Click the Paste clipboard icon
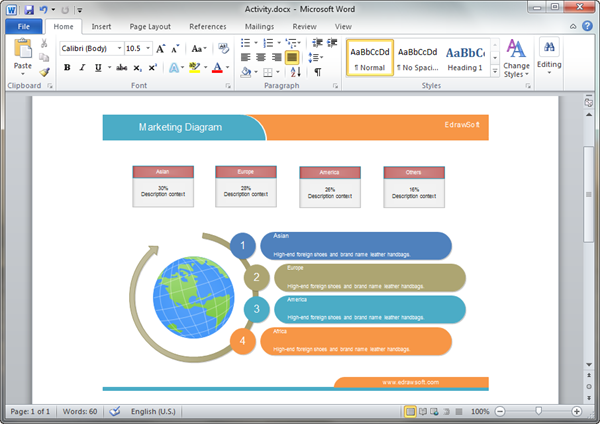The height and width of the screenshot is (424, 600). pyautogui.click(x=22, y=52)
